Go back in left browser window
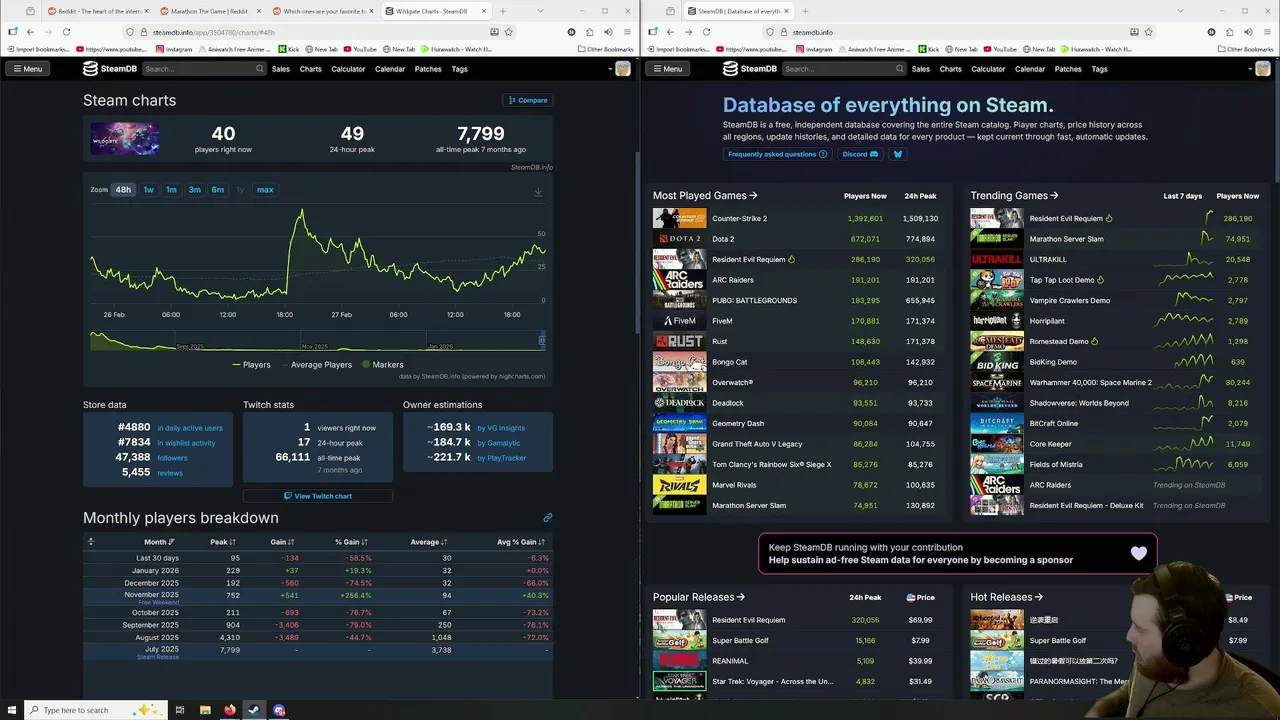Screen dimensions: 1280x720 (30, 32)
